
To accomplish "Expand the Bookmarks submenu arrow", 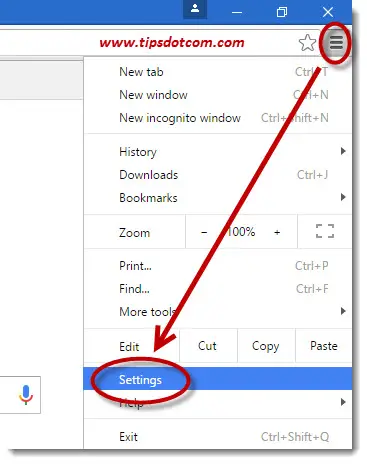I will click(x=343, y=197).
